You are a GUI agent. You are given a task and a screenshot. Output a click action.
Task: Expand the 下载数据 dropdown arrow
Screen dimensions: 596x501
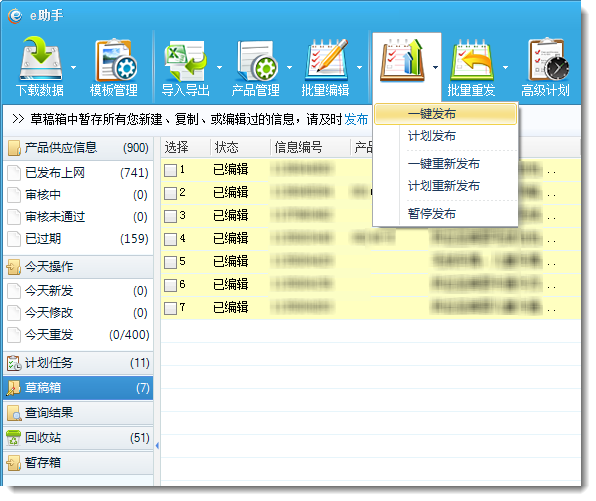click(73, 68)
